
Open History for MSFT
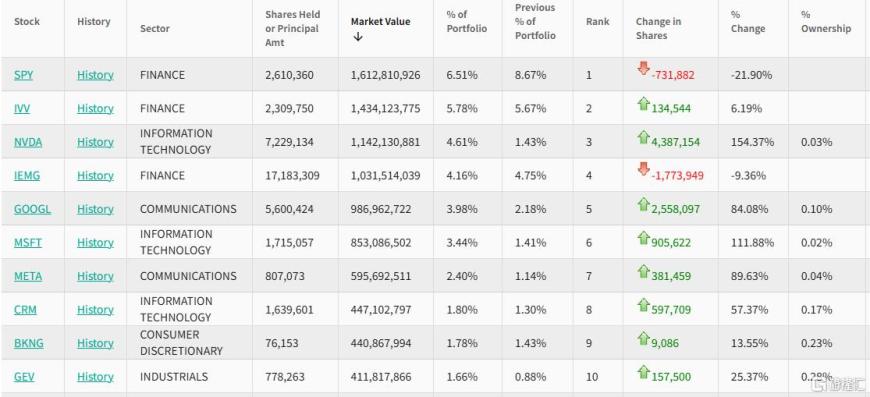[95, 242]
